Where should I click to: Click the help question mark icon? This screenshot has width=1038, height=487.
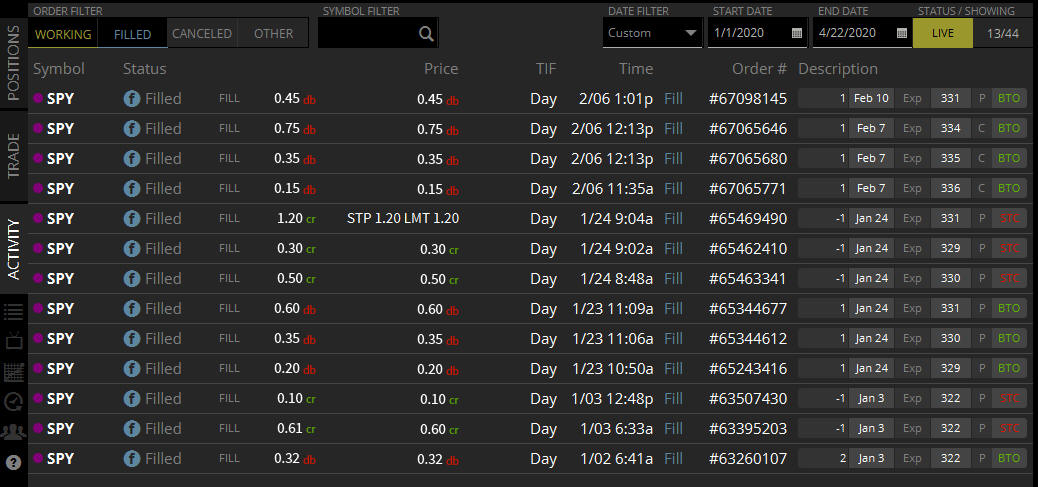point(14,462)
